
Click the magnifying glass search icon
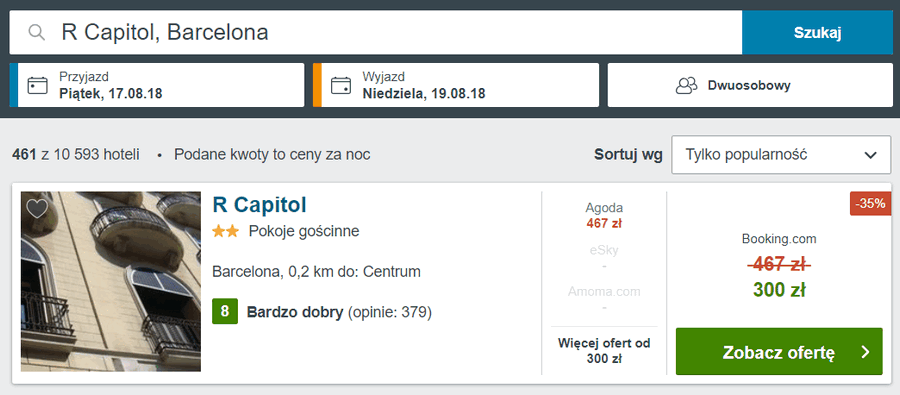(37, 33)
